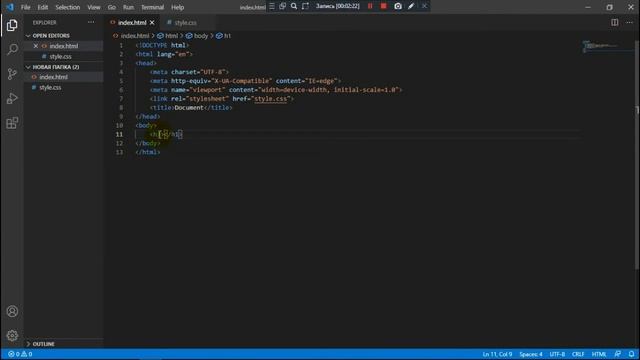The height and width of the screenshot is (360, 640).
Task: Open the Run menu
Action: pyautogui.click(x=128, y=7)
